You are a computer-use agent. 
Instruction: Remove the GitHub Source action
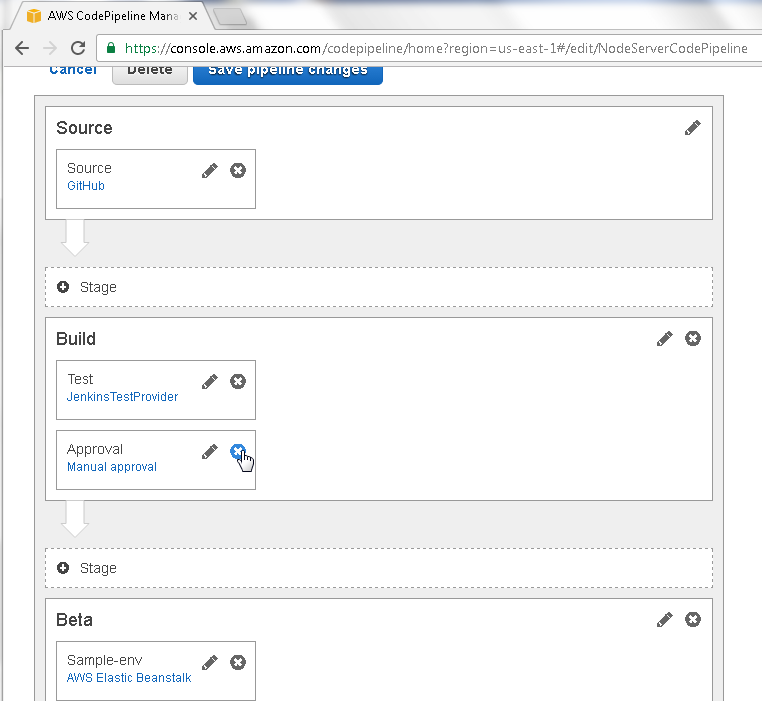238,171
